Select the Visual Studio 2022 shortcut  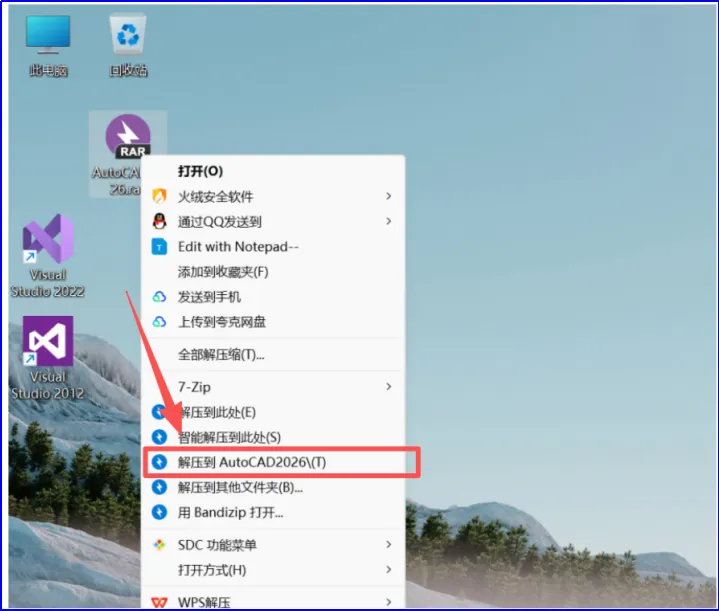click(x=48, y=256)
